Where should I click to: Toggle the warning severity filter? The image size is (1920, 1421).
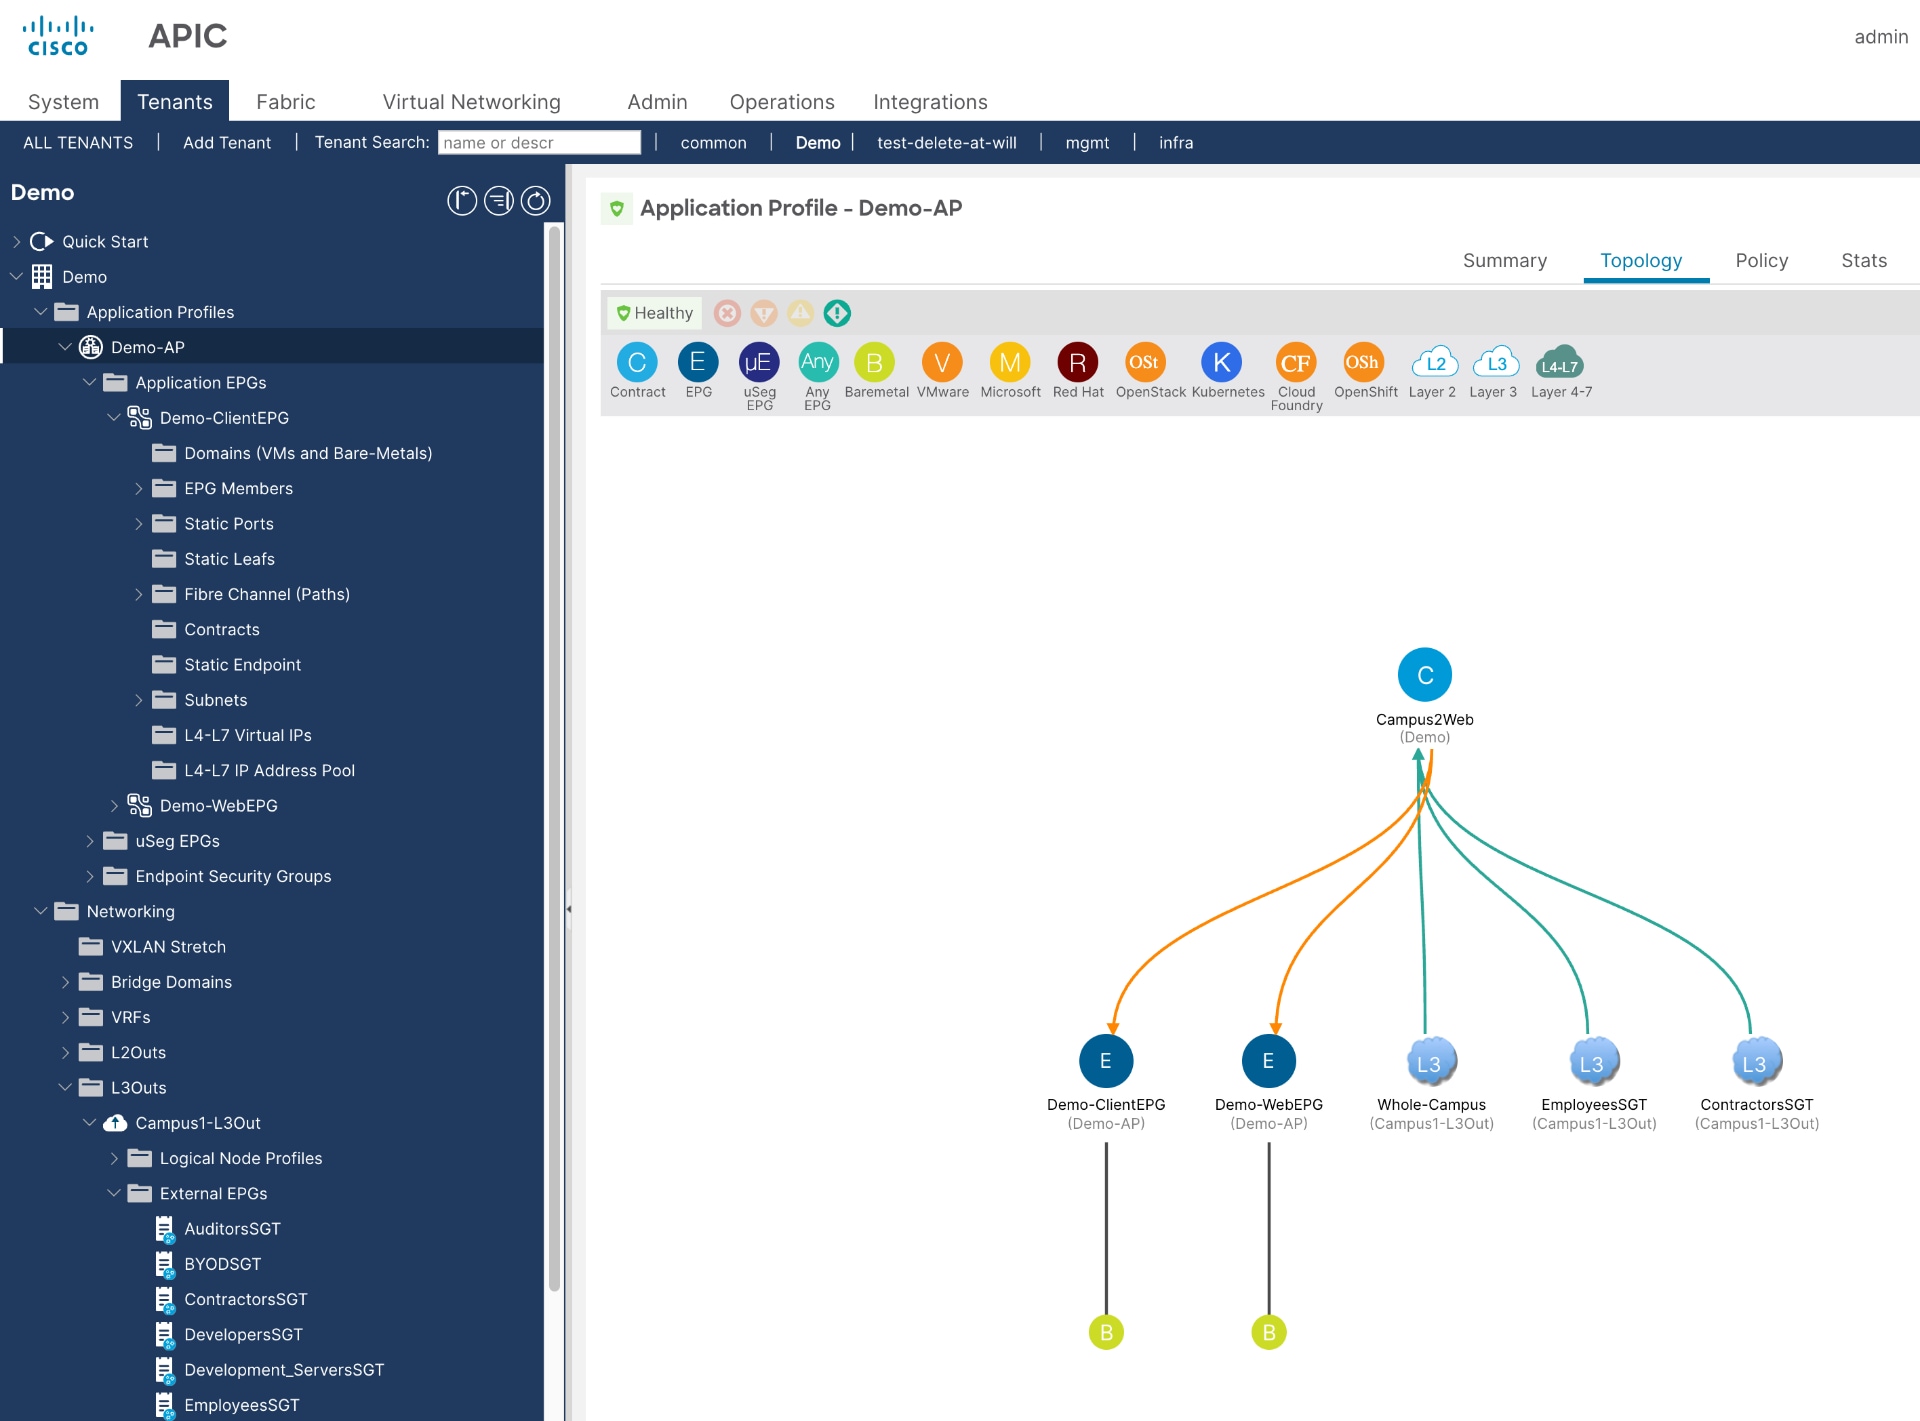coord(800,313)
